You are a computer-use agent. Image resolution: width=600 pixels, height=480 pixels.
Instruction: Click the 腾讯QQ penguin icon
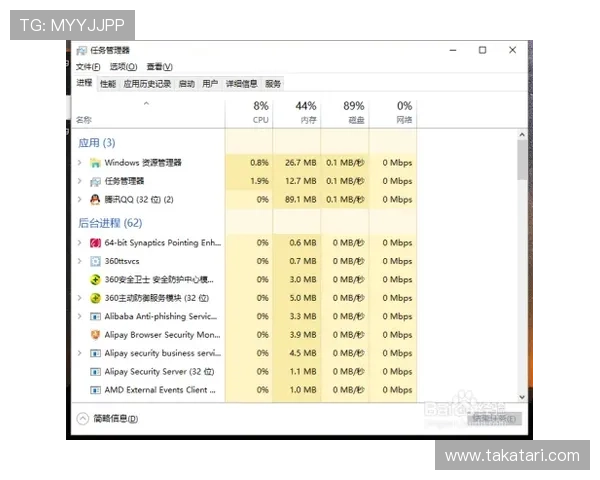pyautogui.click(x=95, y=199)
